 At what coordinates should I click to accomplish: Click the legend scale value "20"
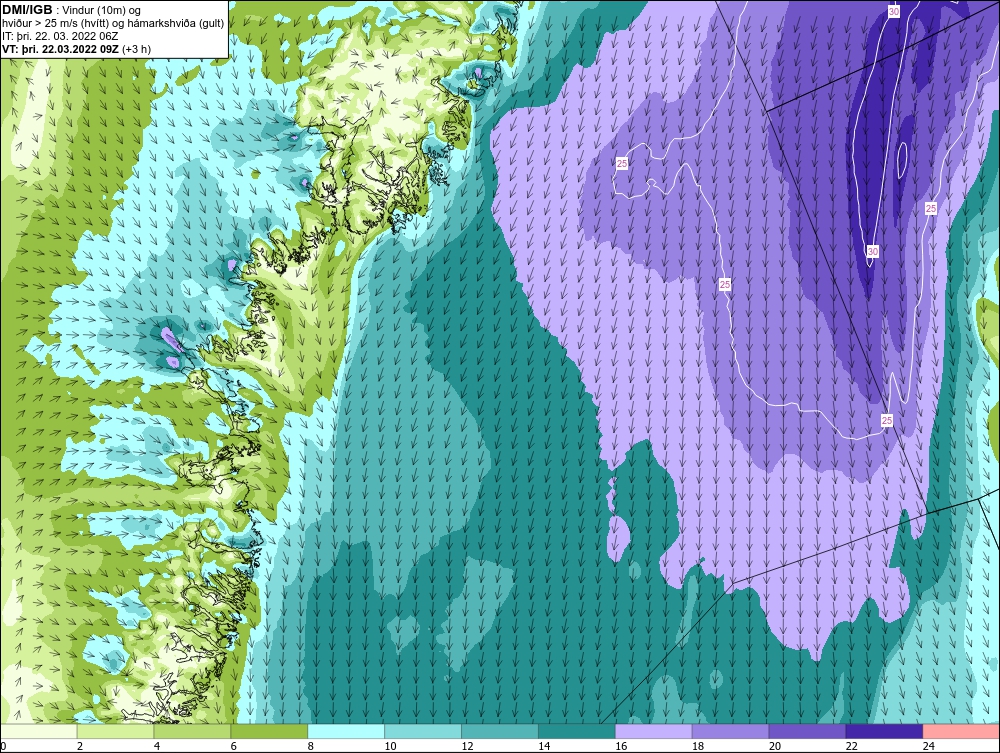click(775, 746)
